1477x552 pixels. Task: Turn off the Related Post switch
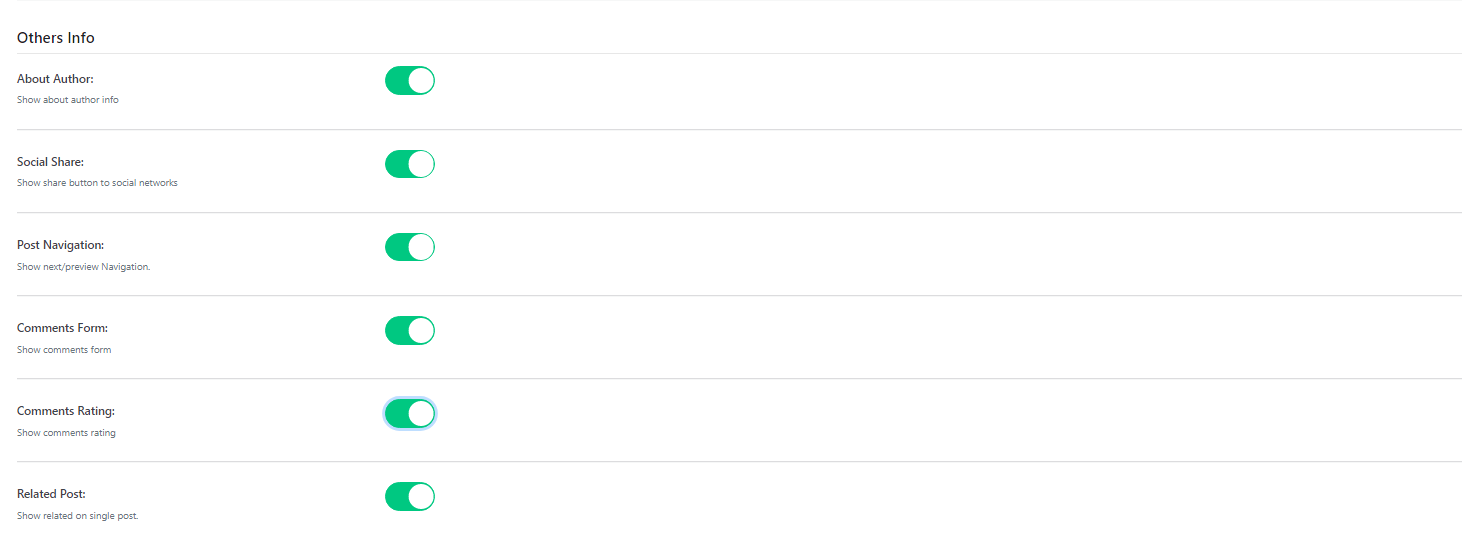point(410,496)
